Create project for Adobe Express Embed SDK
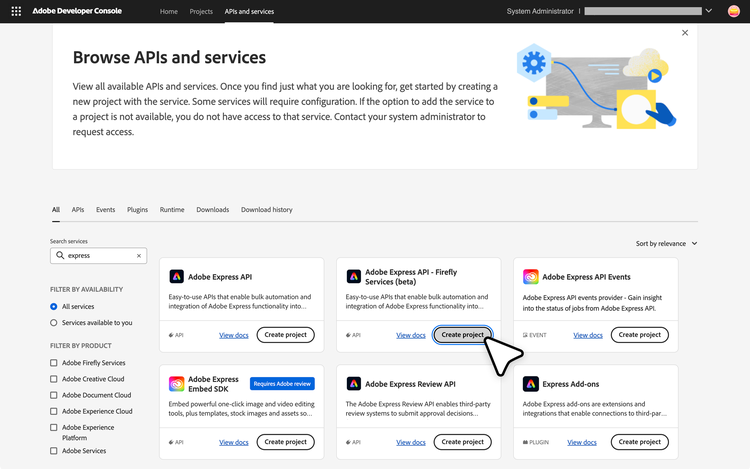This screenshot has height=469, width=750. tap(286, 442)
